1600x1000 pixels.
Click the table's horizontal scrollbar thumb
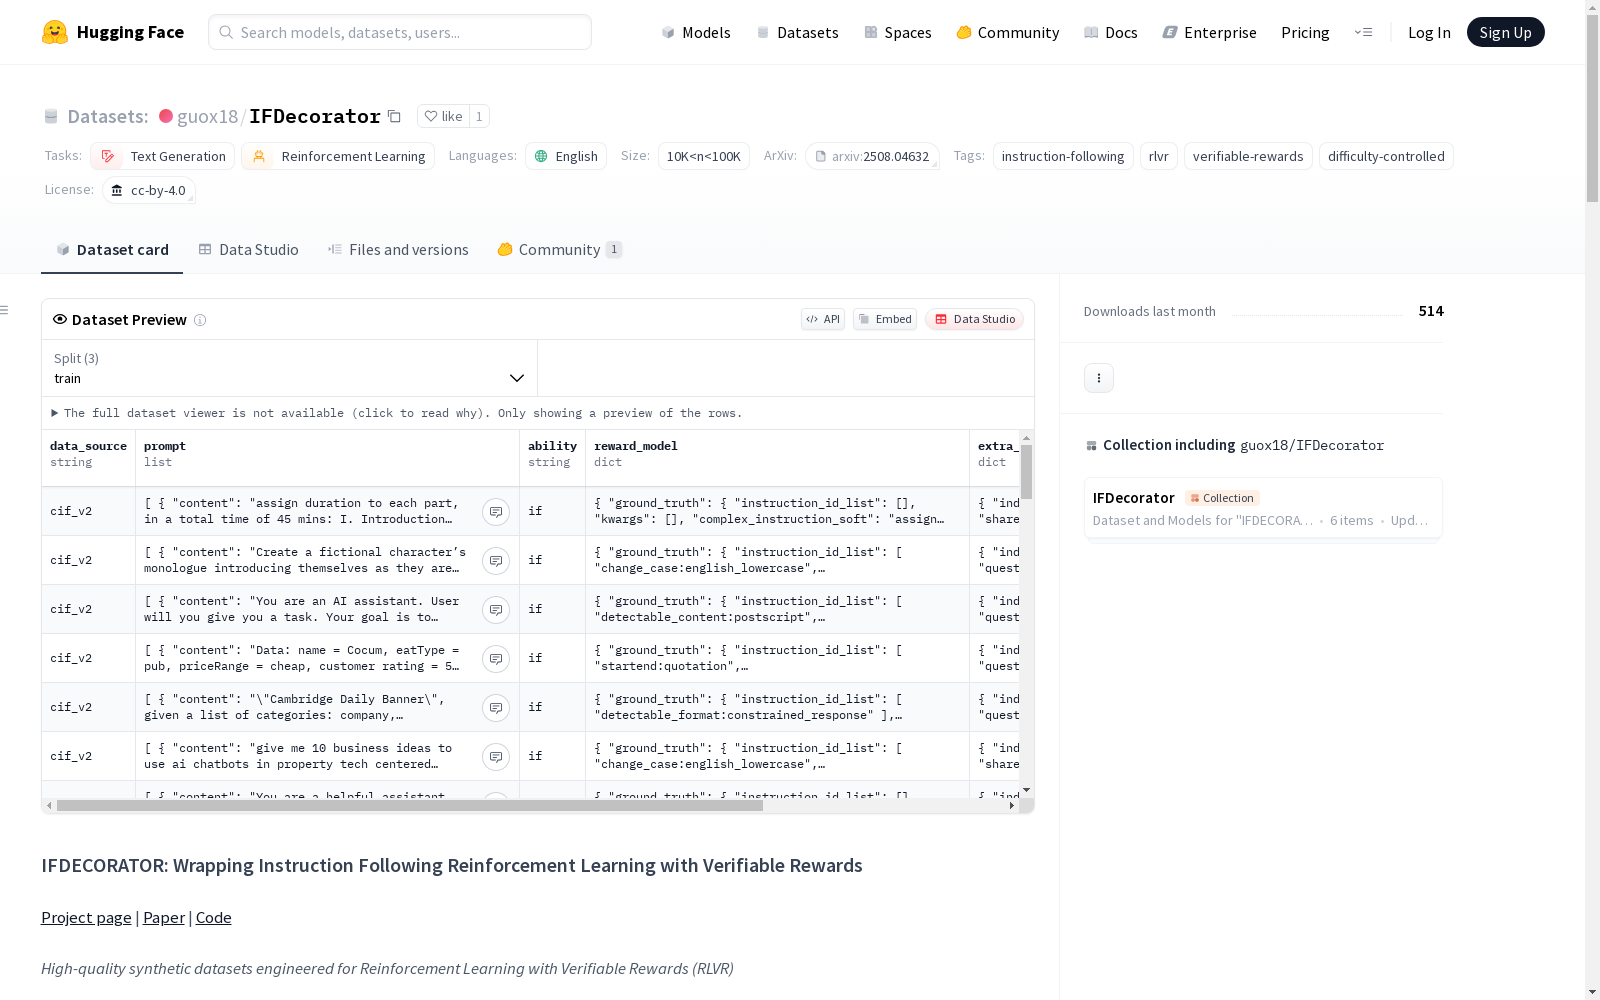[410, 806]
